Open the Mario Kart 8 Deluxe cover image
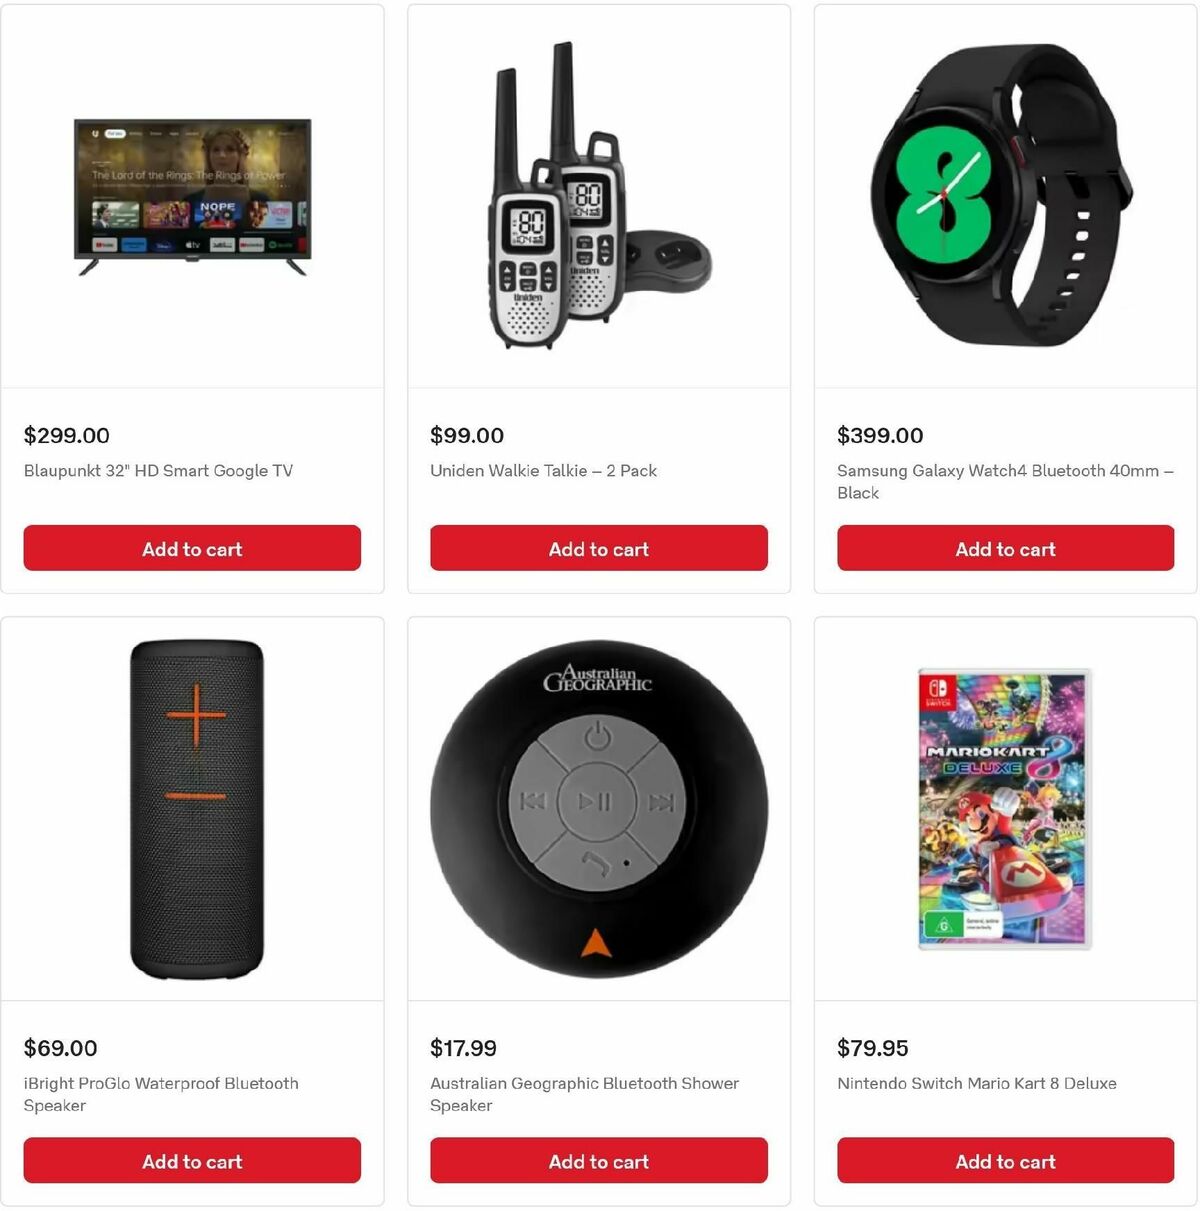1200x1211 pixels. click(x=1003, y=808)
